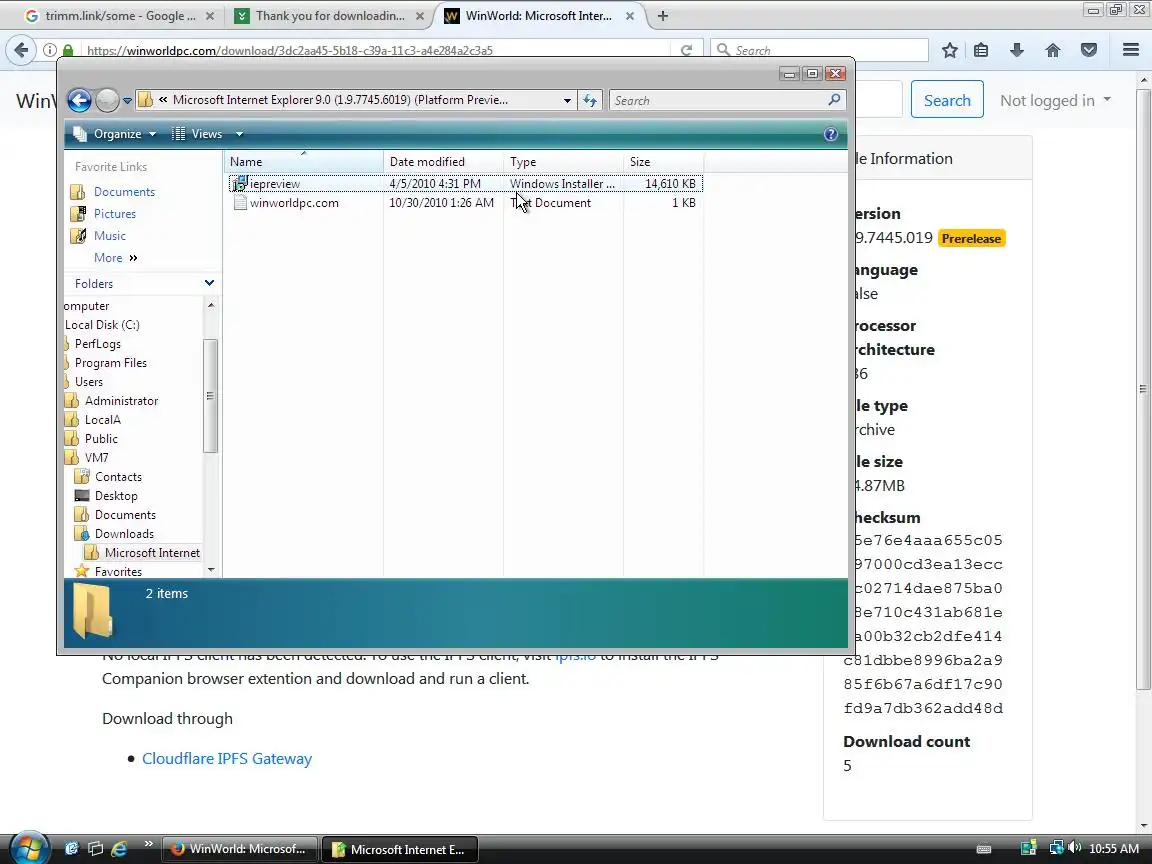Reload the page in Firefox

686,50
